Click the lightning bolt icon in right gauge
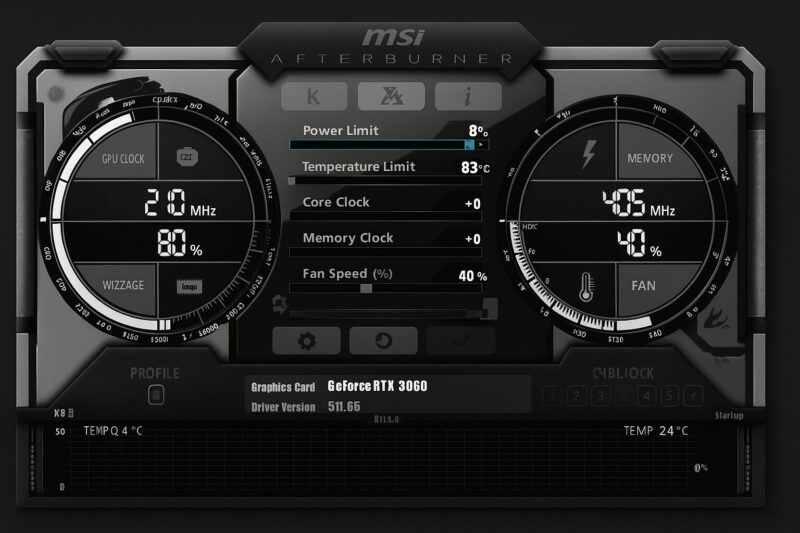The image size is (800, 533). (x=589, y=154)
